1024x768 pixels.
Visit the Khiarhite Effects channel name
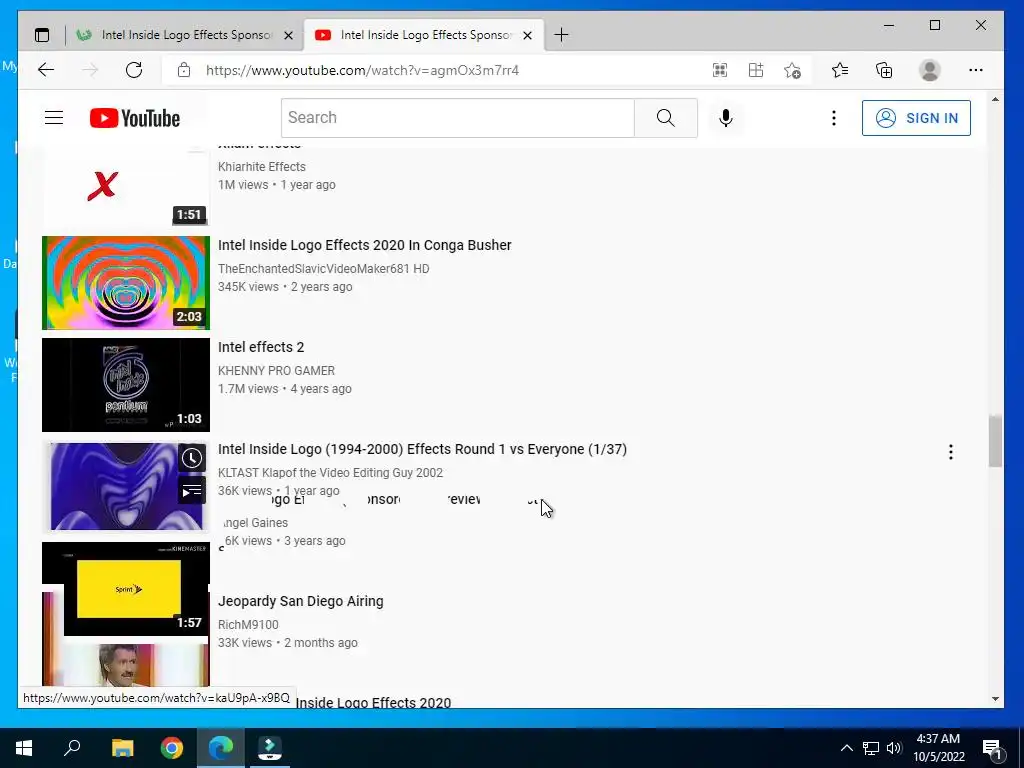(x=262, y=167)
